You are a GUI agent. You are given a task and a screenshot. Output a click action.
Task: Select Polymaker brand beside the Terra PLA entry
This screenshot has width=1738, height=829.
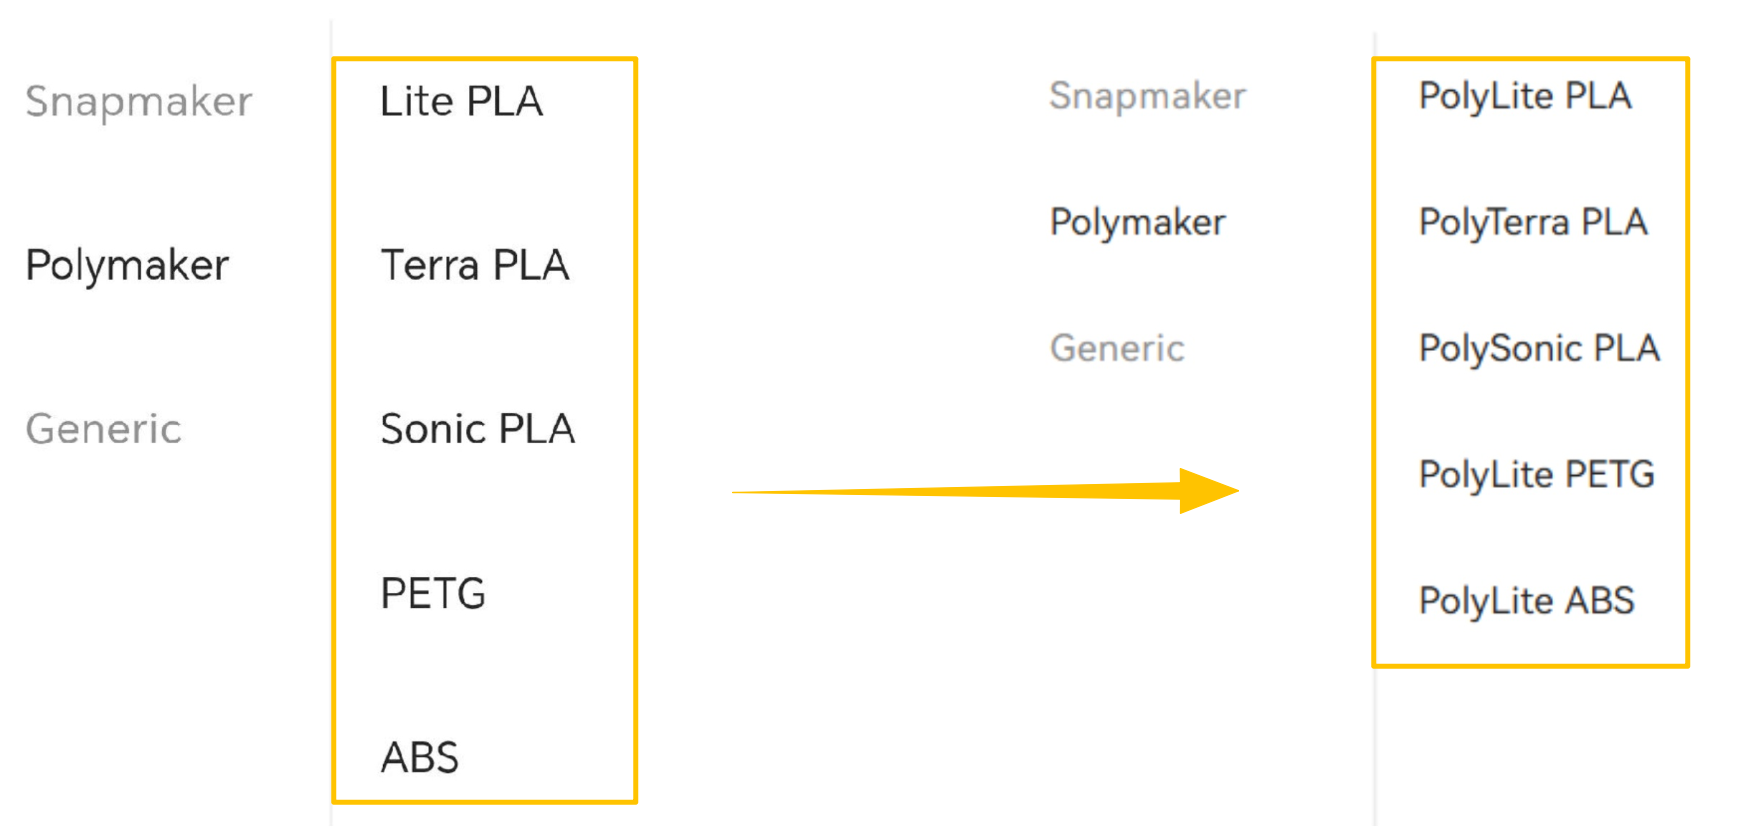point(127,265)
